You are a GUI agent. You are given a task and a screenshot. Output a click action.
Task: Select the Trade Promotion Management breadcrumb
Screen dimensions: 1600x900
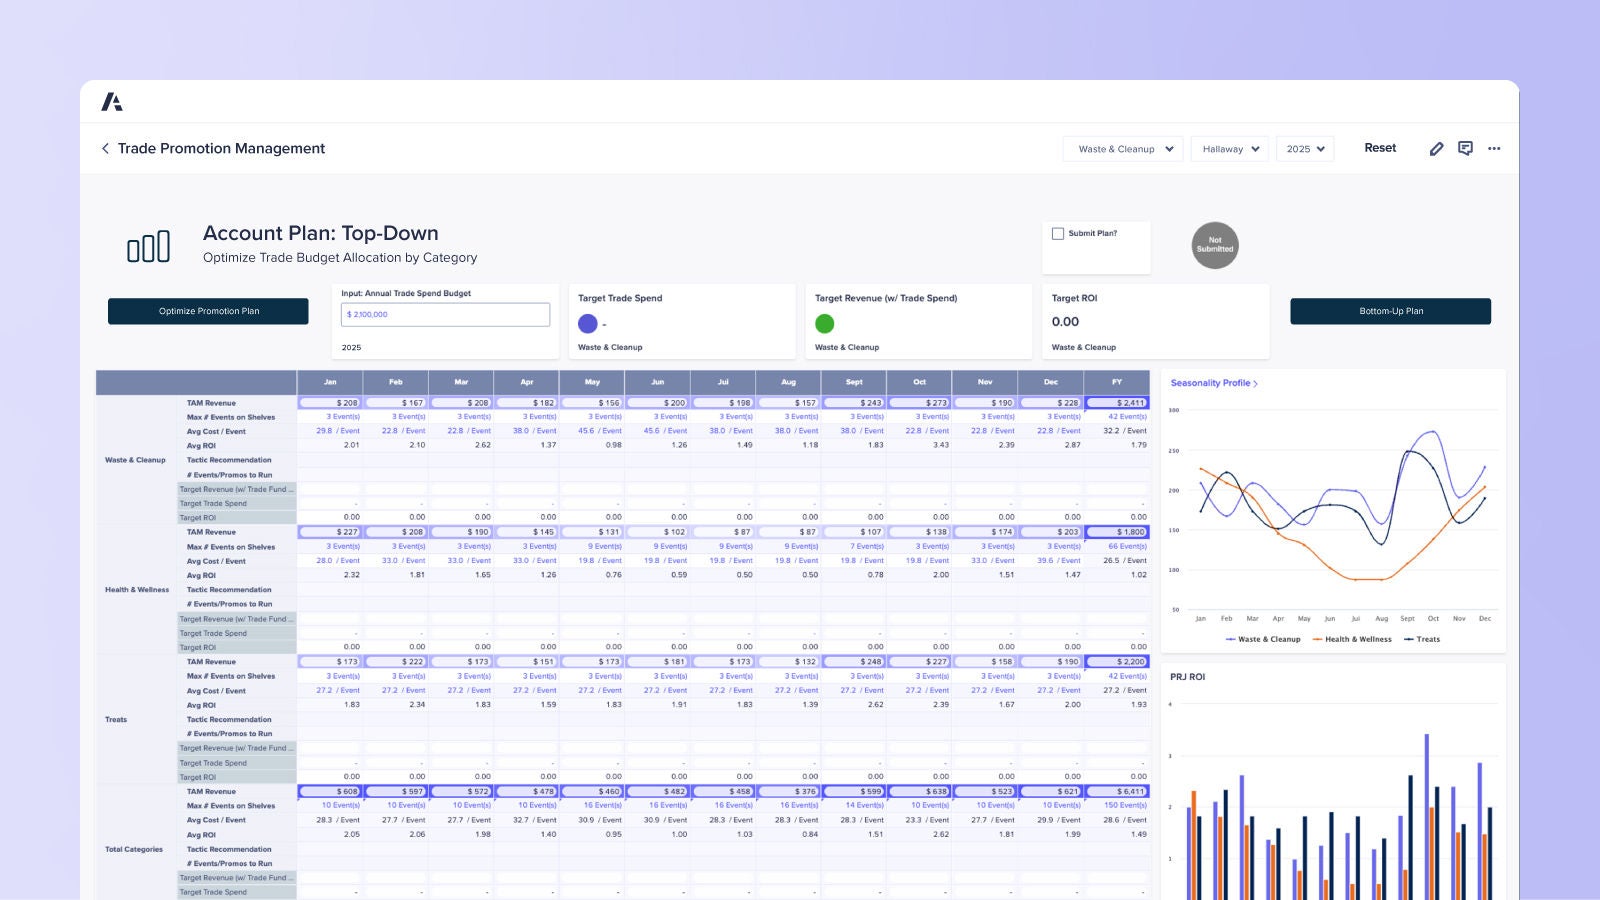click(x=221, y=148)
